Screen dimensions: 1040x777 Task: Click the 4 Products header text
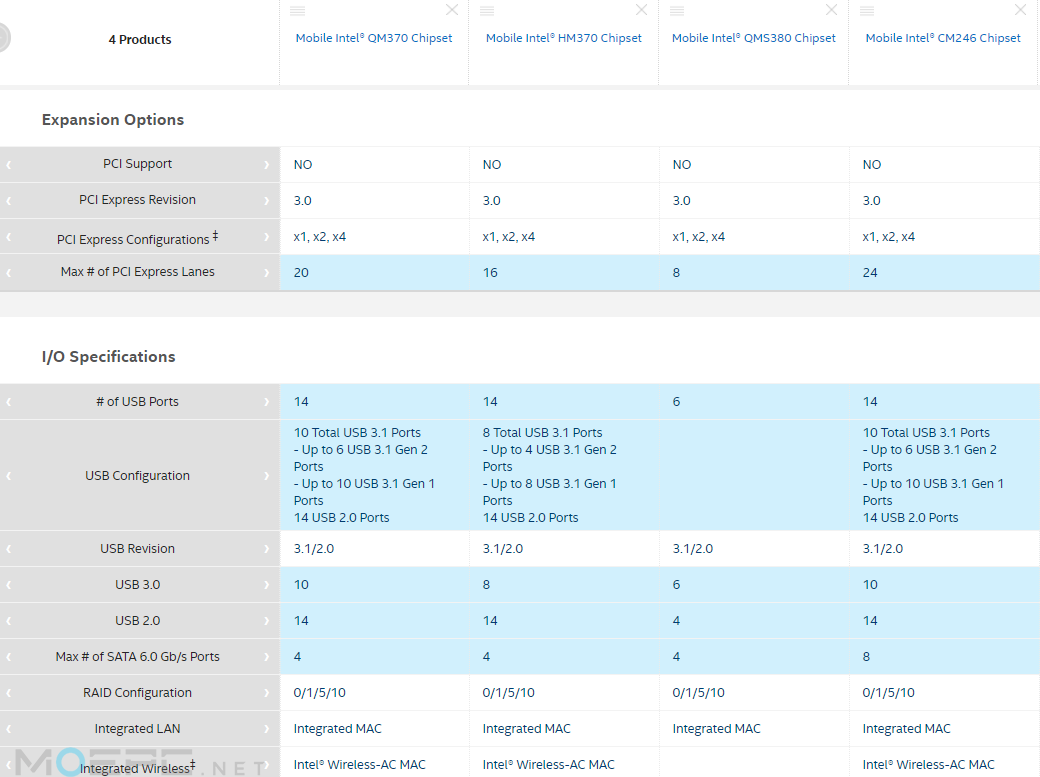(x=140, y=40)
